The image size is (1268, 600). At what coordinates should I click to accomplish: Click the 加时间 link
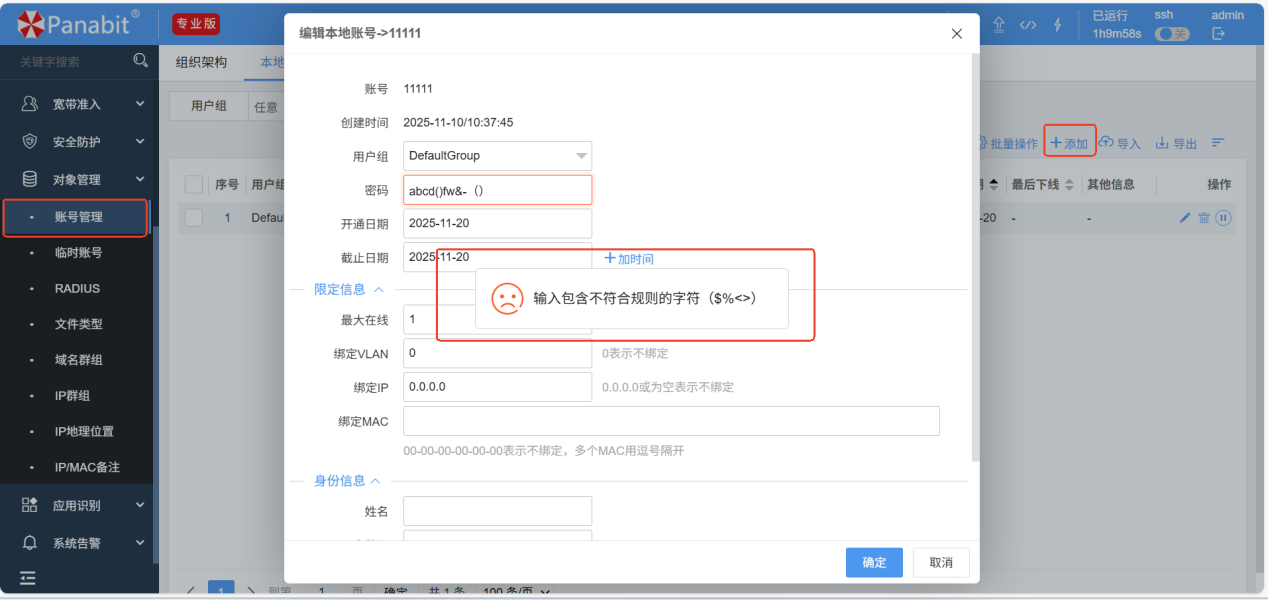point(629,259)
